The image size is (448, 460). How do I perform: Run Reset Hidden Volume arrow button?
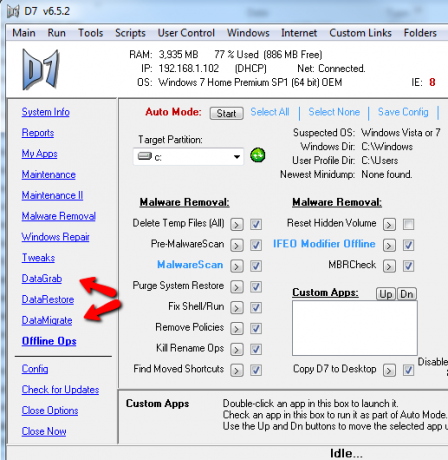(389, 224)
